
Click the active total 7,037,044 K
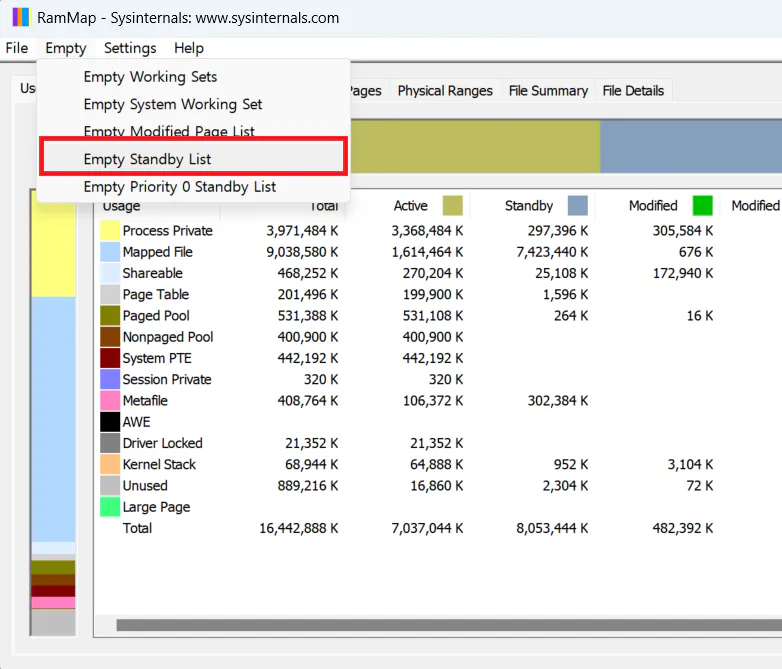[427, 528]
